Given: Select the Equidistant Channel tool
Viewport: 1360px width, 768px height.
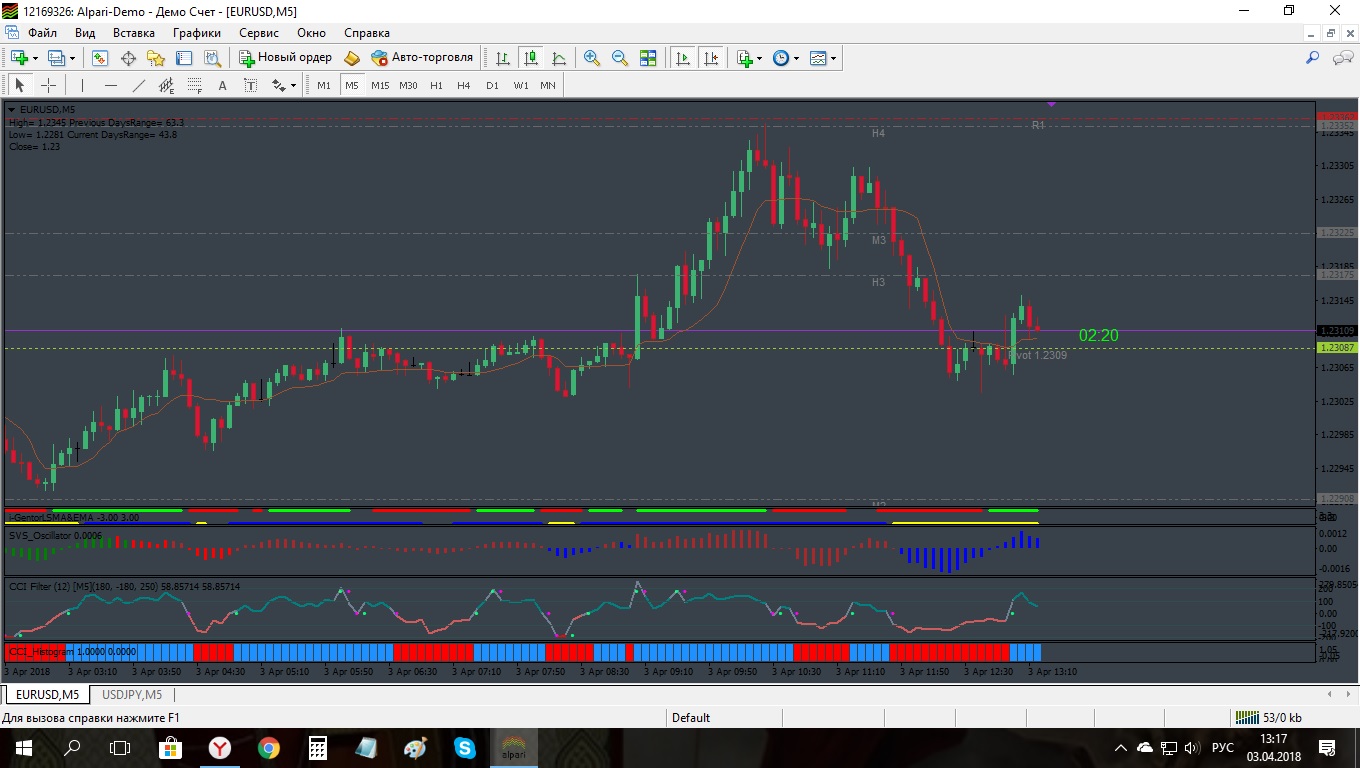Looking at the screenshot, I should [166, 85].
